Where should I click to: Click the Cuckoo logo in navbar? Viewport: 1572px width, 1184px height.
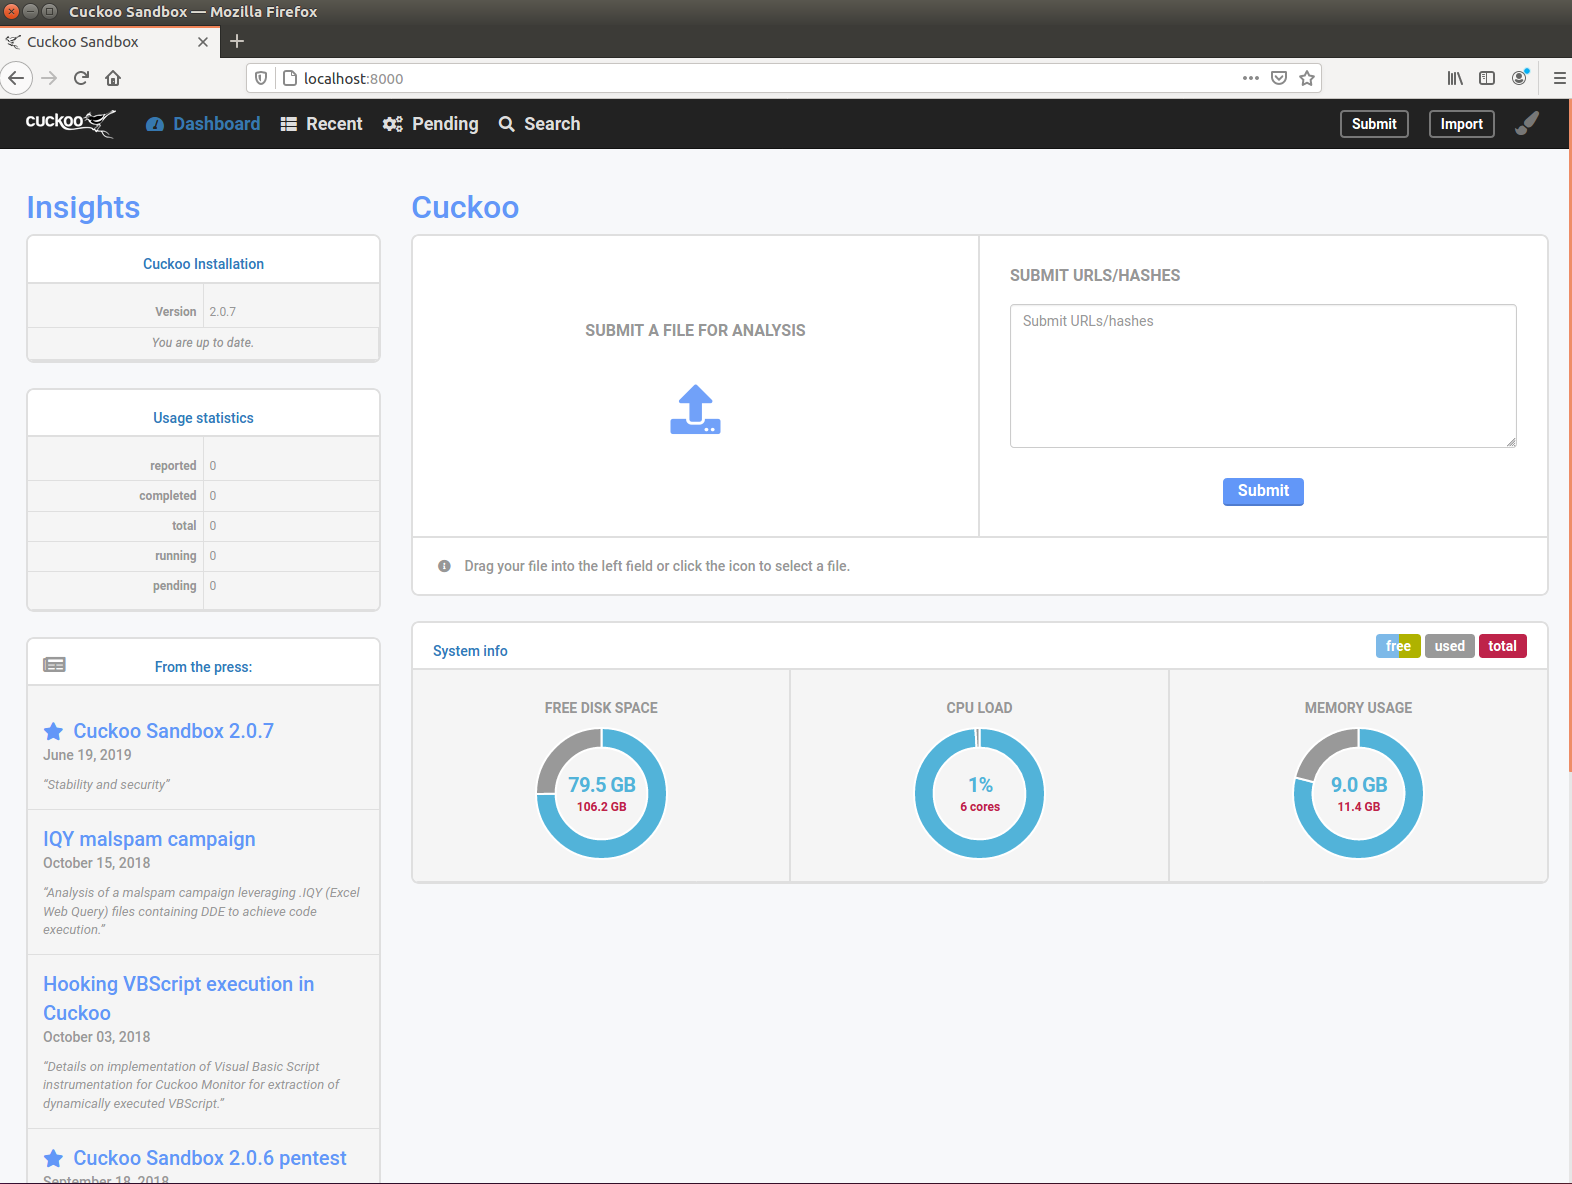pos(70,123)
